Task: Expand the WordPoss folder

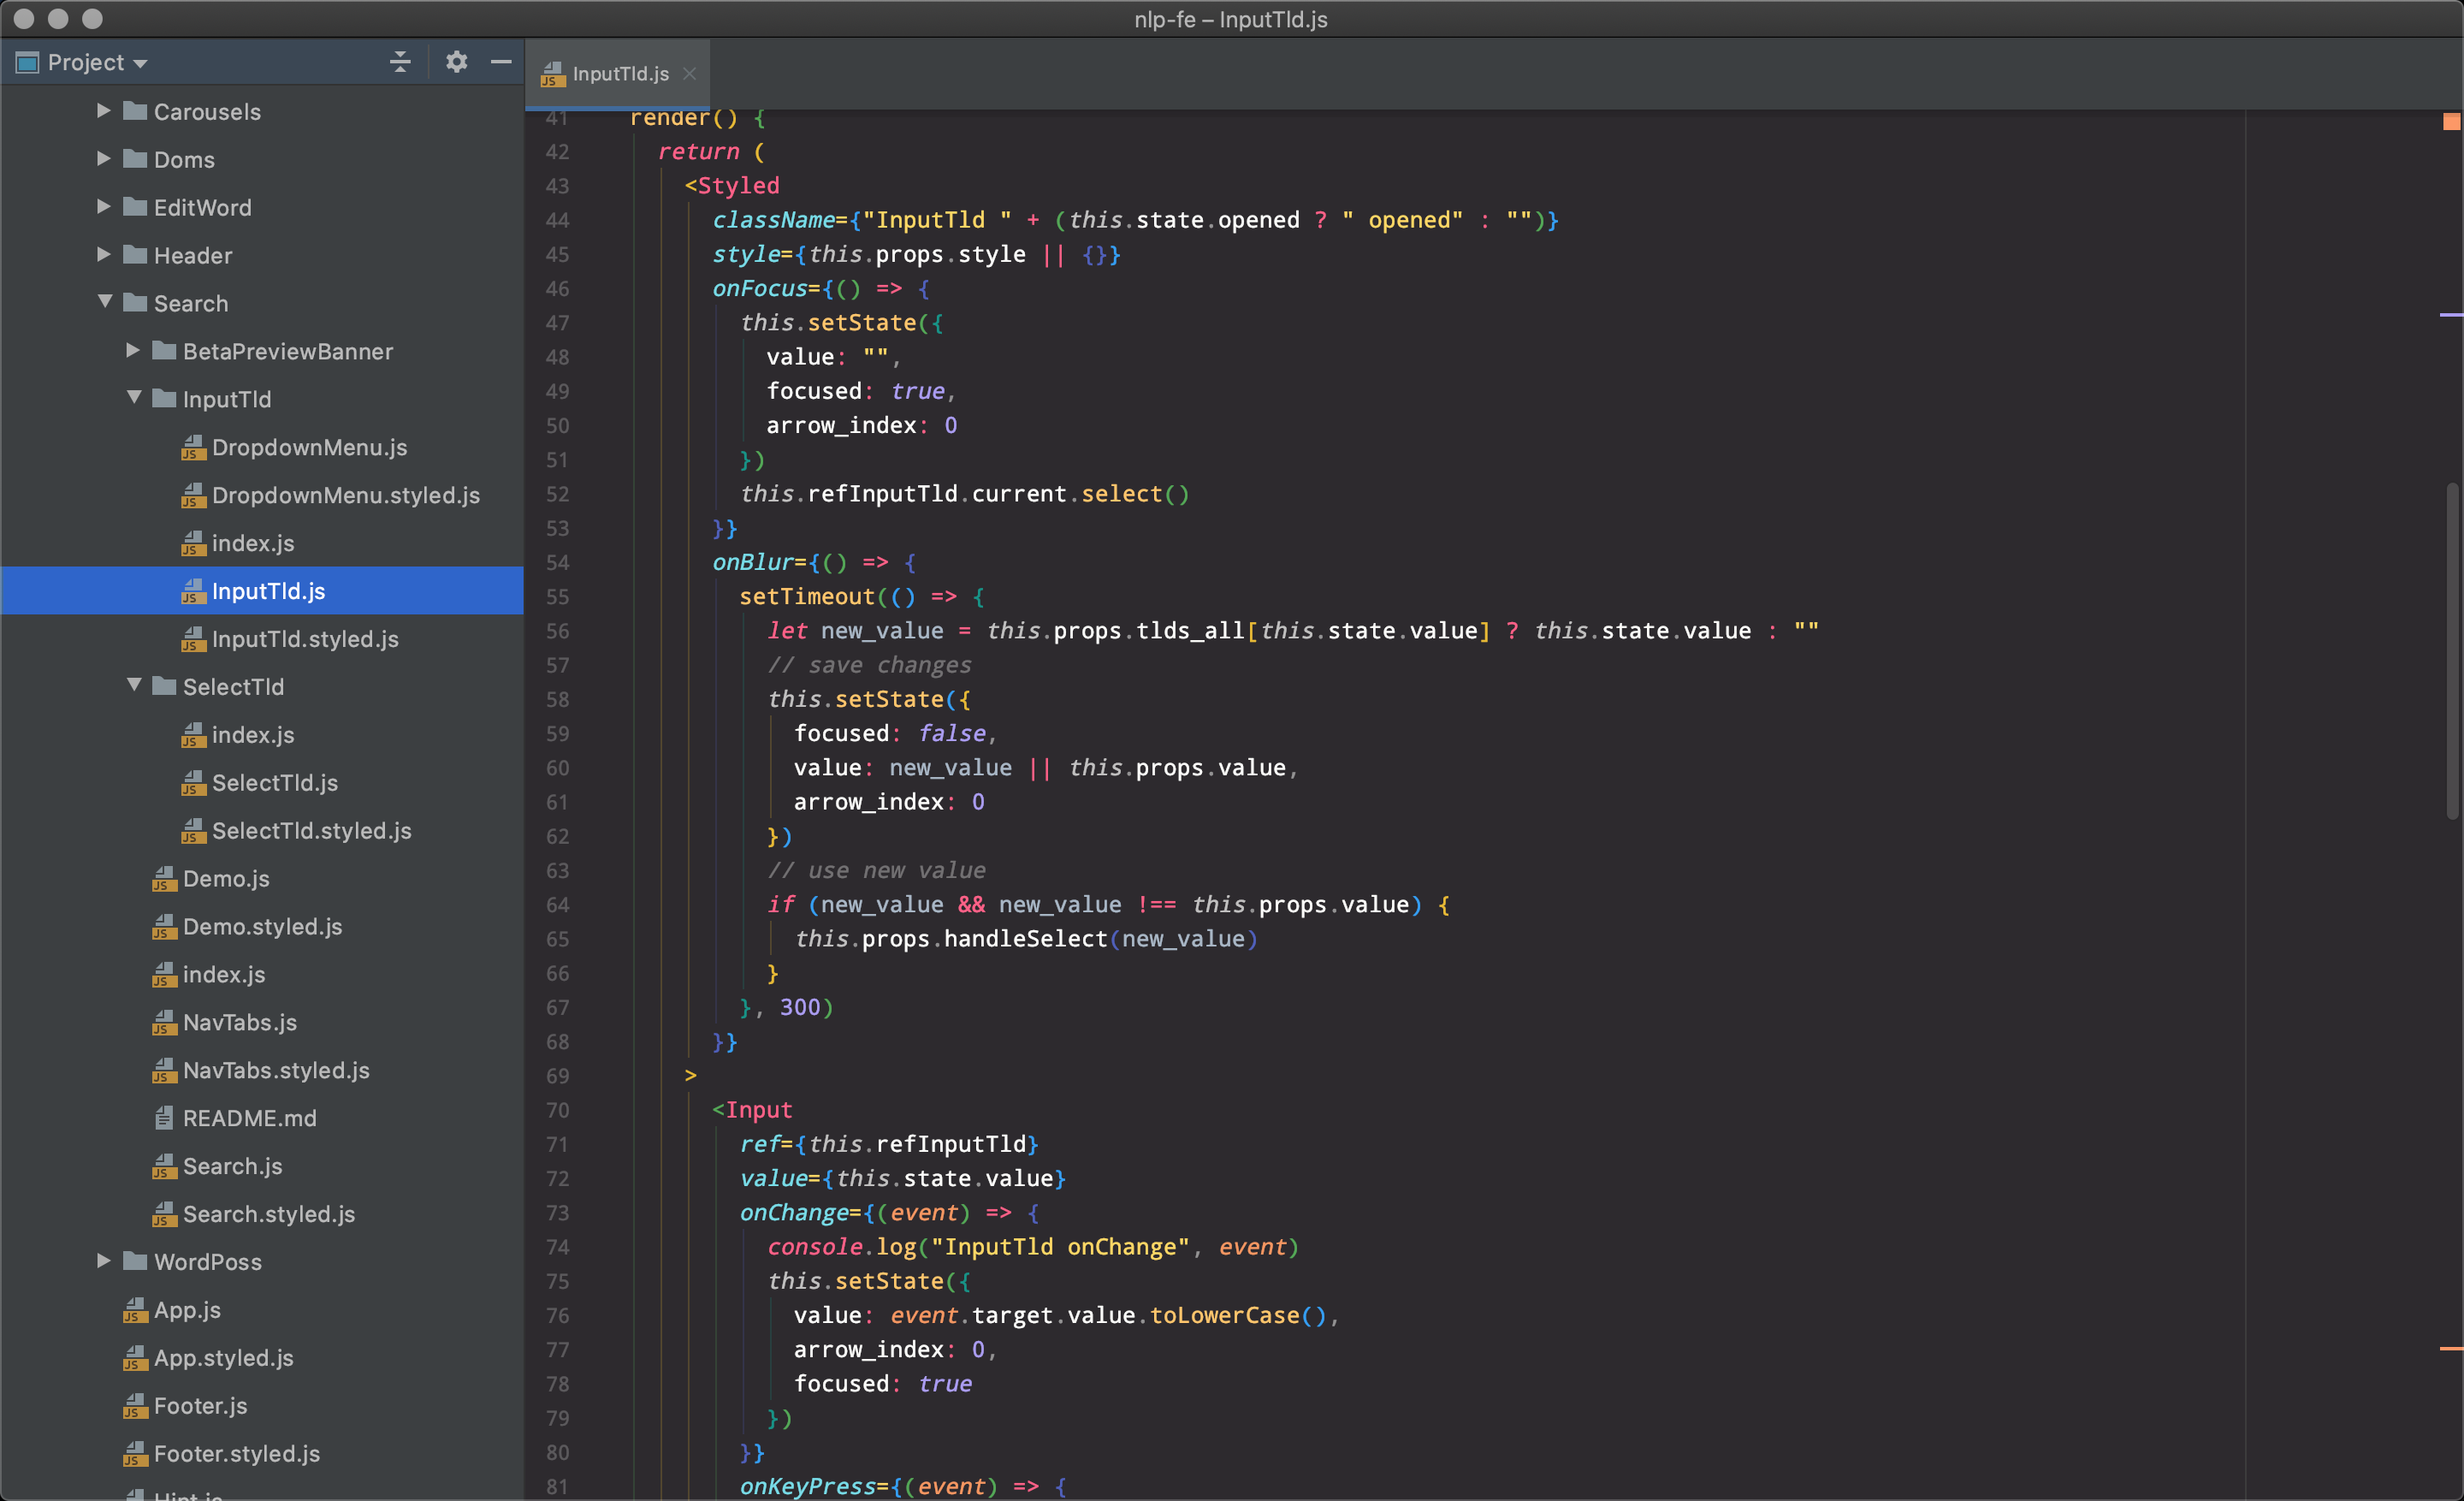Action: click(x=103, y=1261)
